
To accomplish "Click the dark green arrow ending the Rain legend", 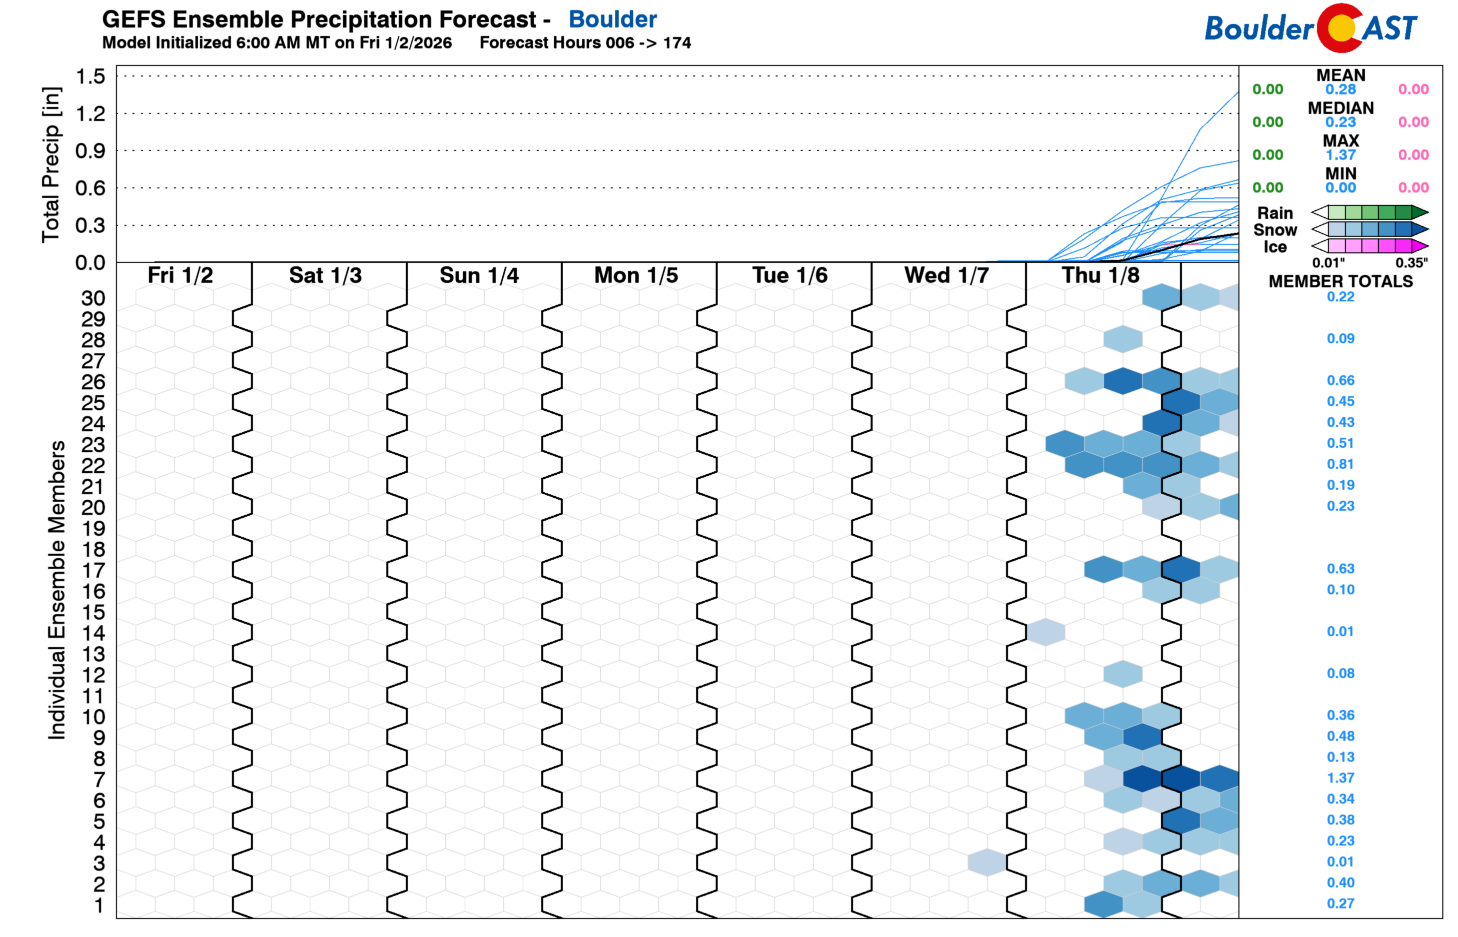I will pyautogui.click(x=1419, y=212).
